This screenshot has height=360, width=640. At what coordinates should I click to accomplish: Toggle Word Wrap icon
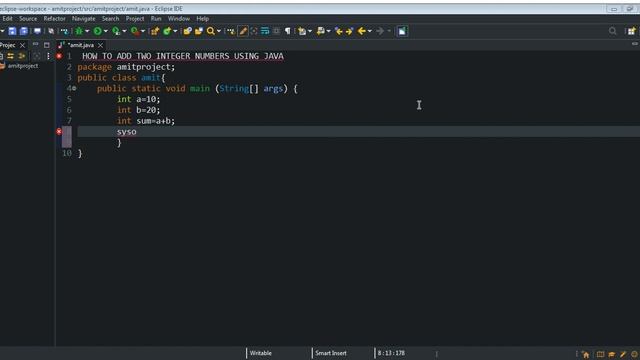click(265, 31)
